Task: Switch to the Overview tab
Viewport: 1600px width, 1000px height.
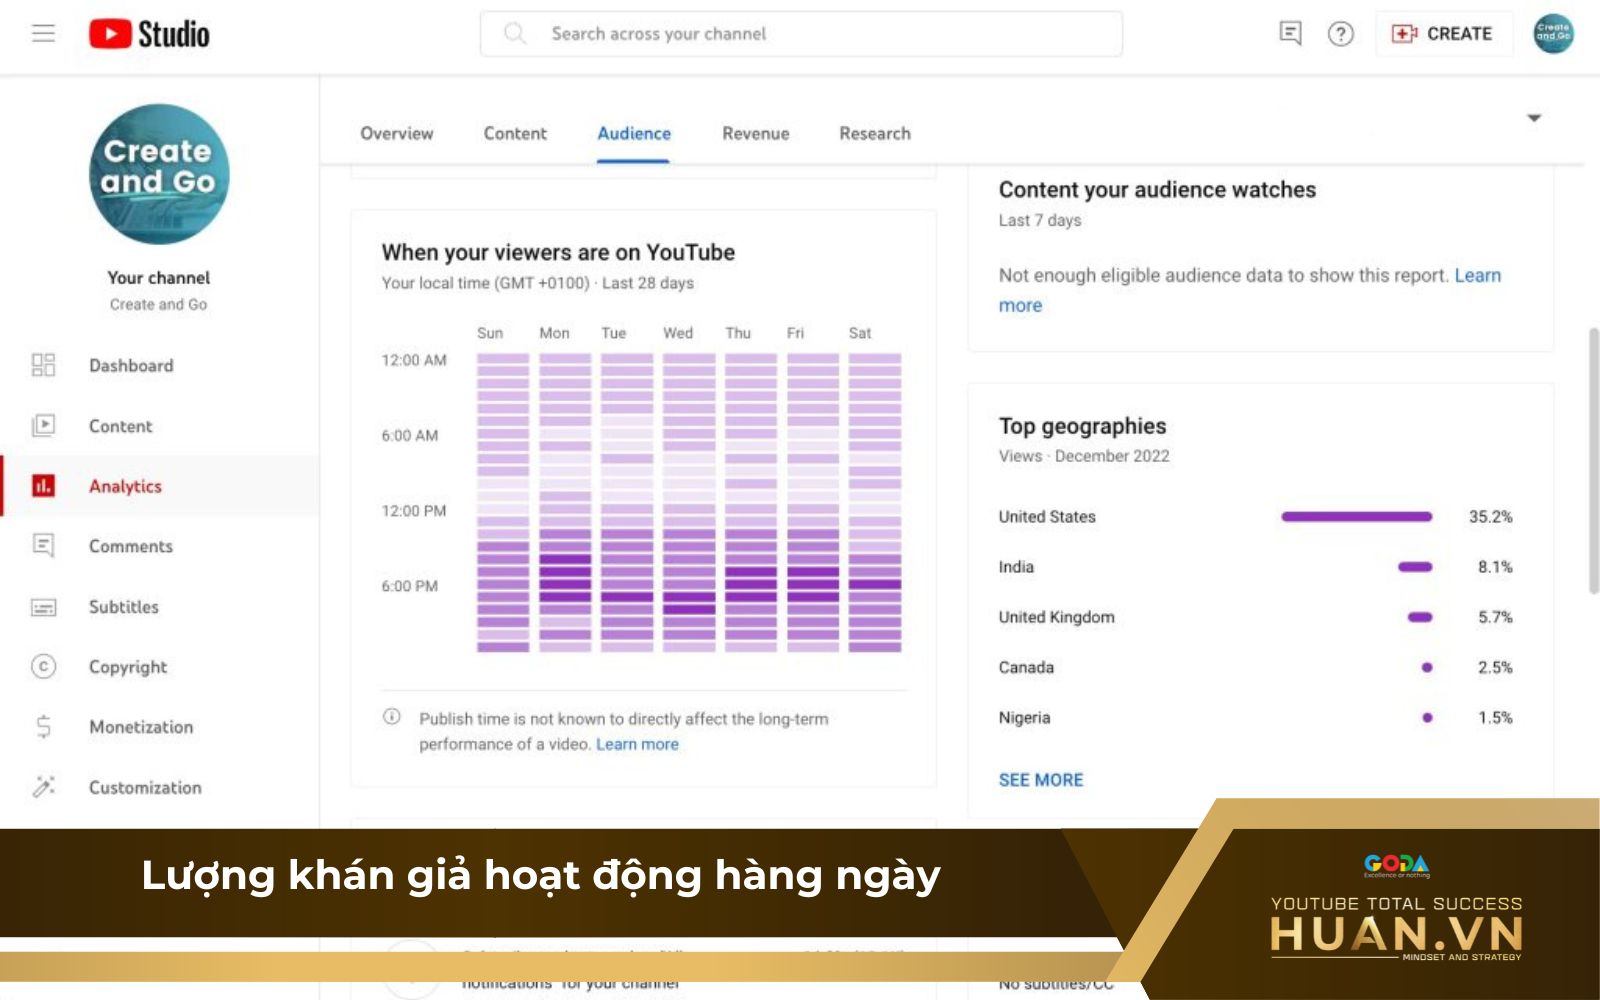Action: 397,133
